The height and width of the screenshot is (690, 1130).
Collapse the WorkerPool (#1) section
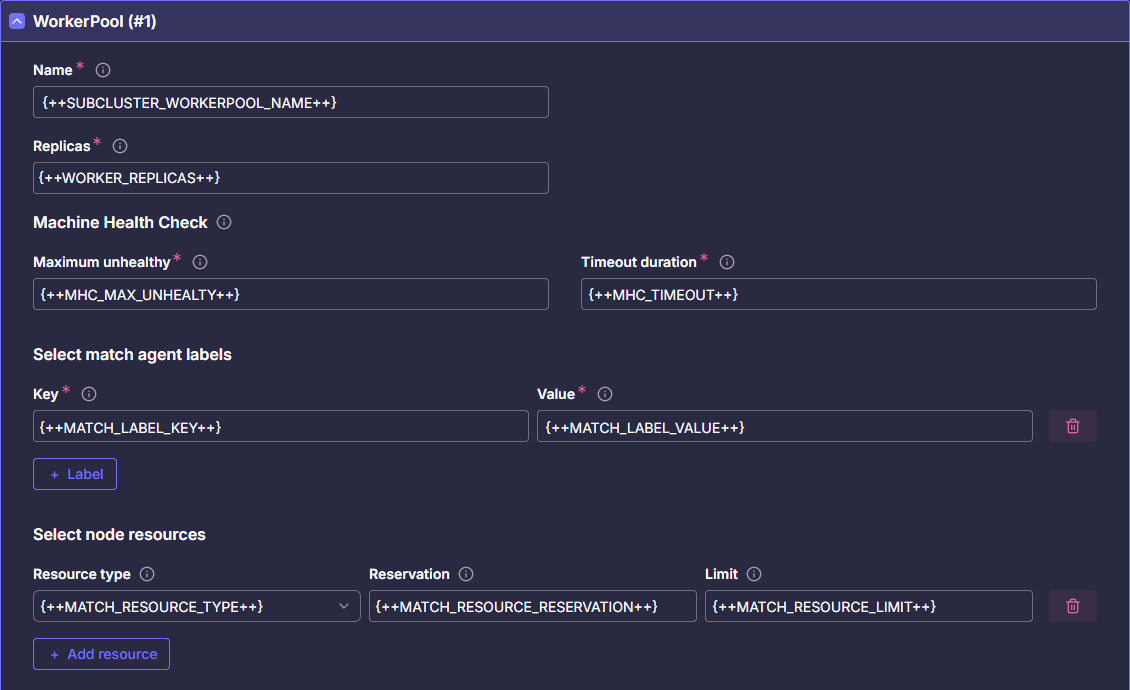pos(17,21)
